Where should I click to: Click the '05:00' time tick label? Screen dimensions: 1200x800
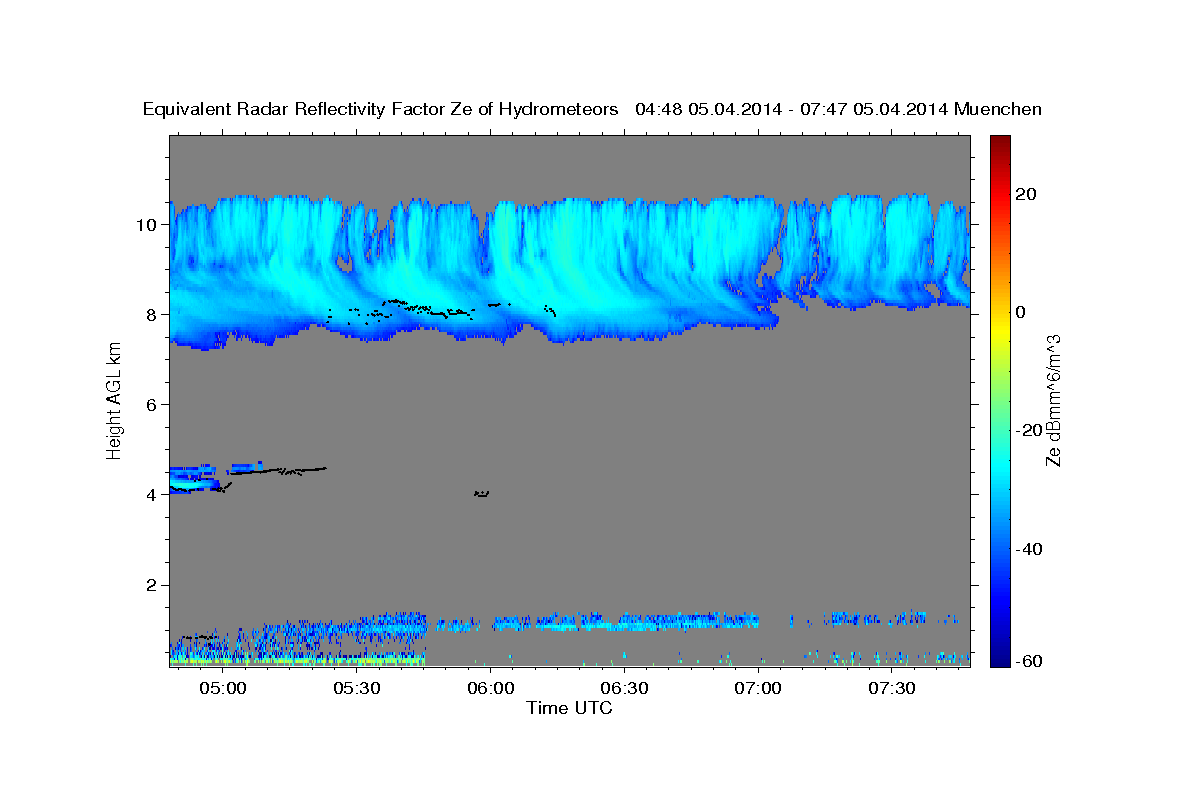click(x=223, y=688)
